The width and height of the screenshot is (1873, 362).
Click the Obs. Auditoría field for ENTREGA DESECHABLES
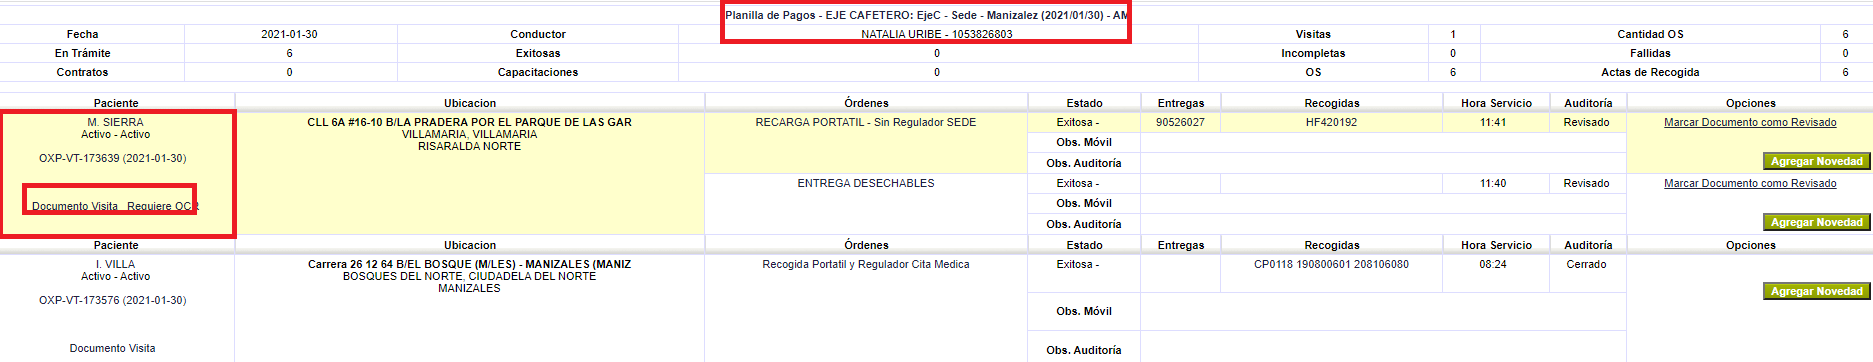[x=1383, y=224]
